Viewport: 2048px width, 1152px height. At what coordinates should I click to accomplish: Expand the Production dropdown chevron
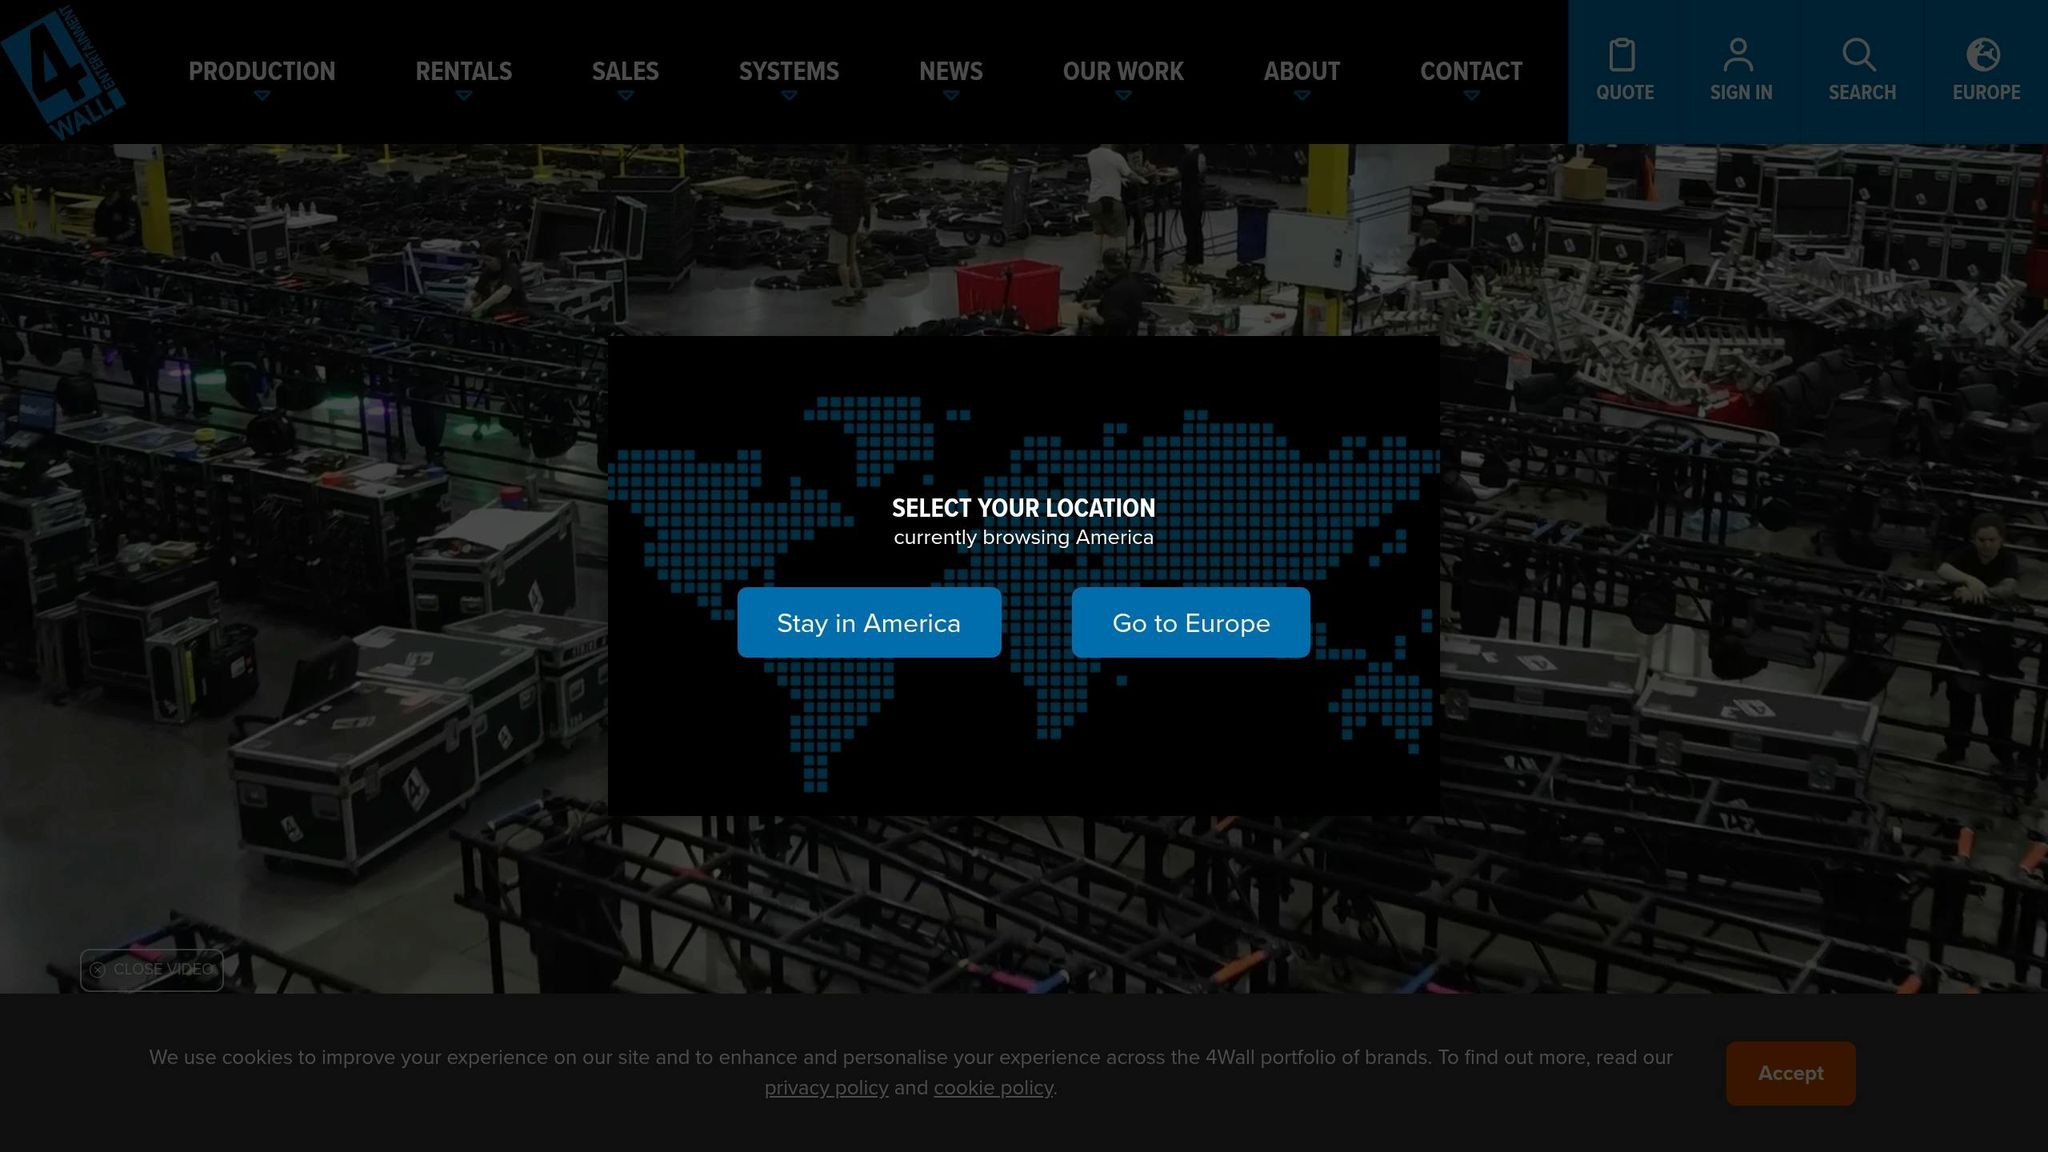(x=262, y=96)
